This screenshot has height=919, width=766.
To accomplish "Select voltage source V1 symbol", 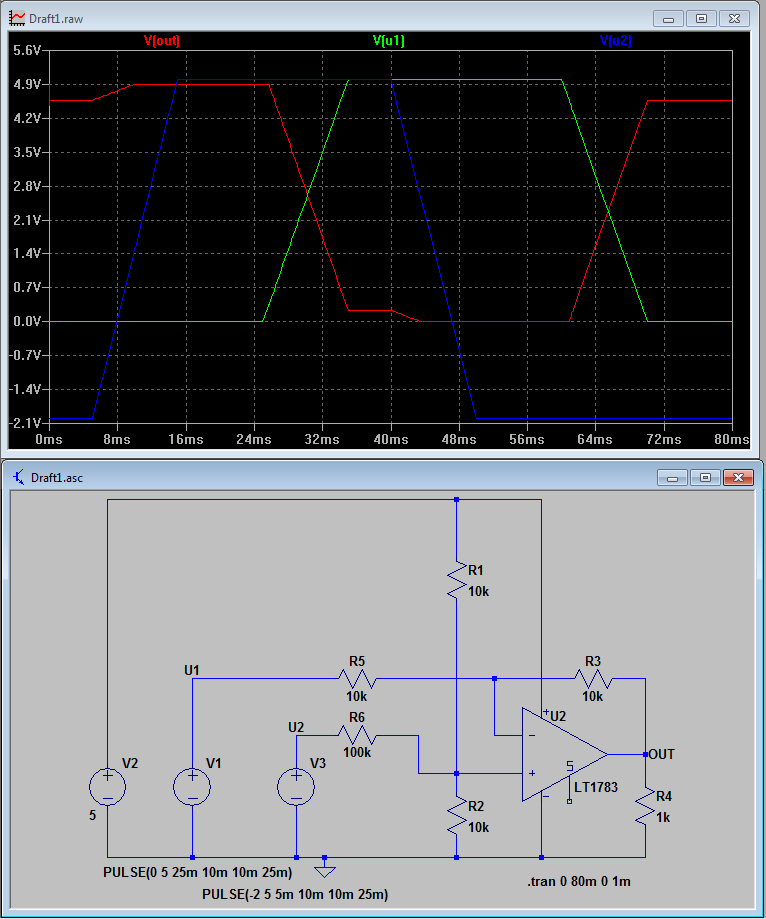I will point(192,787).
